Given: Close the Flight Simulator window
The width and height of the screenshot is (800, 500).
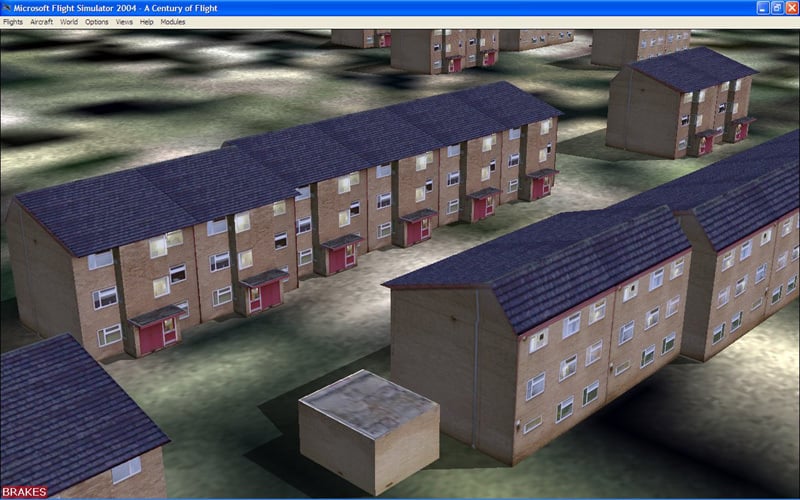Looking at the screenshot, I should tap(791, 8).
